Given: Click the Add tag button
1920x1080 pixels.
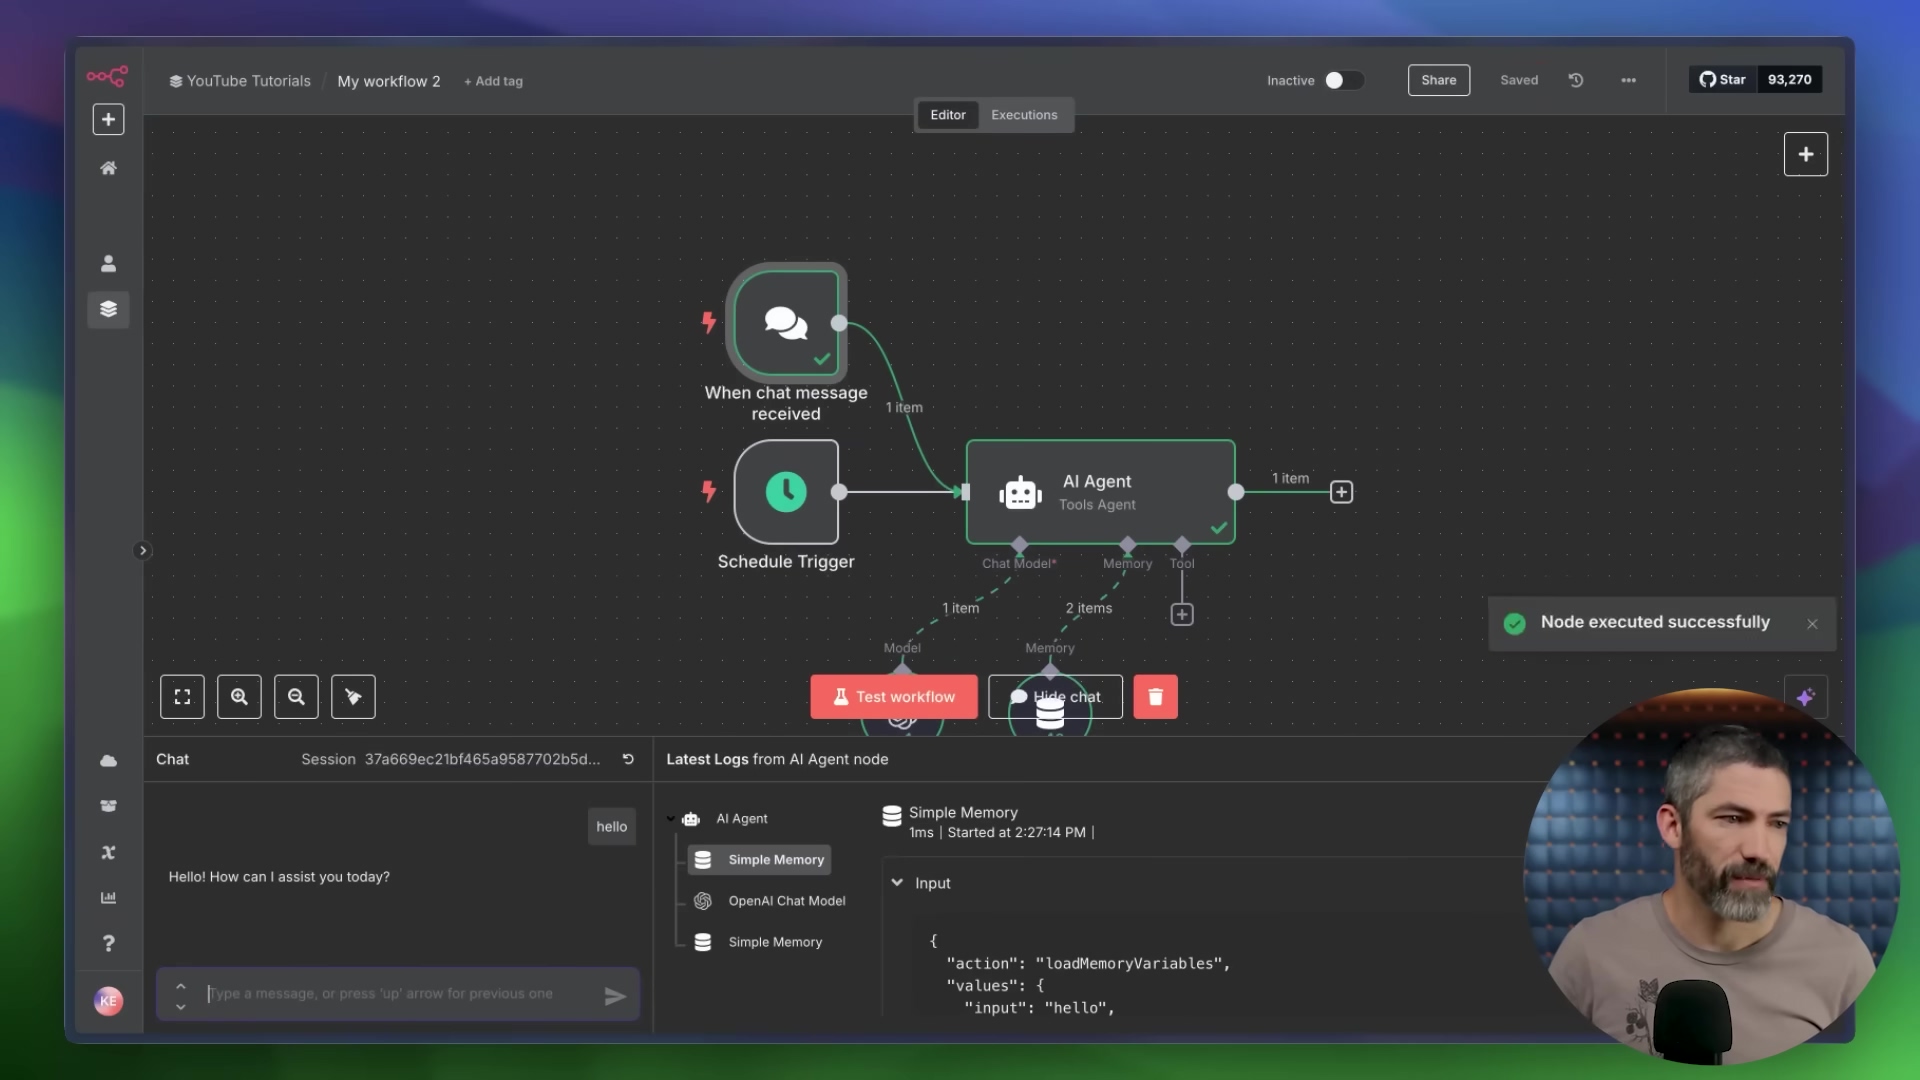Looking at the screenshot, I should [493, 81].
